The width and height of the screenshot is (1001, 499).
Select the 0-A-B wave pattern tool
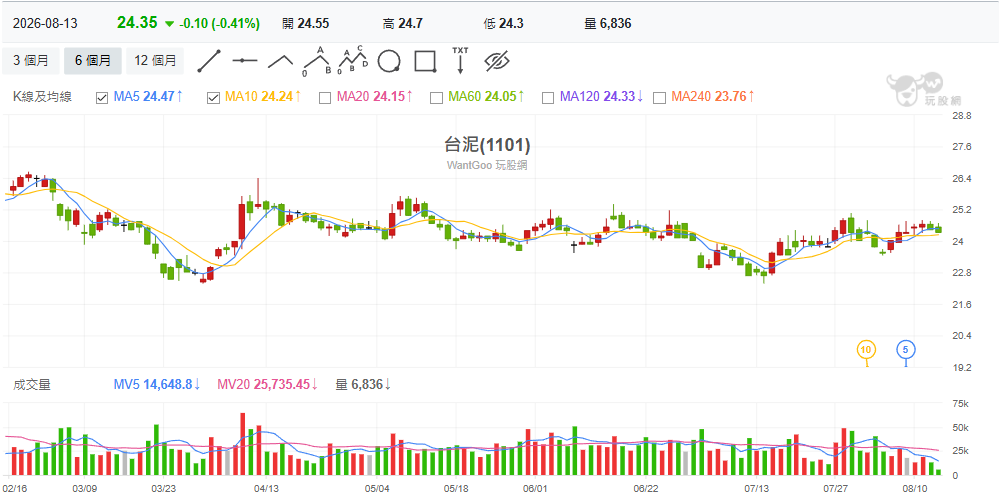pos(317,61)
